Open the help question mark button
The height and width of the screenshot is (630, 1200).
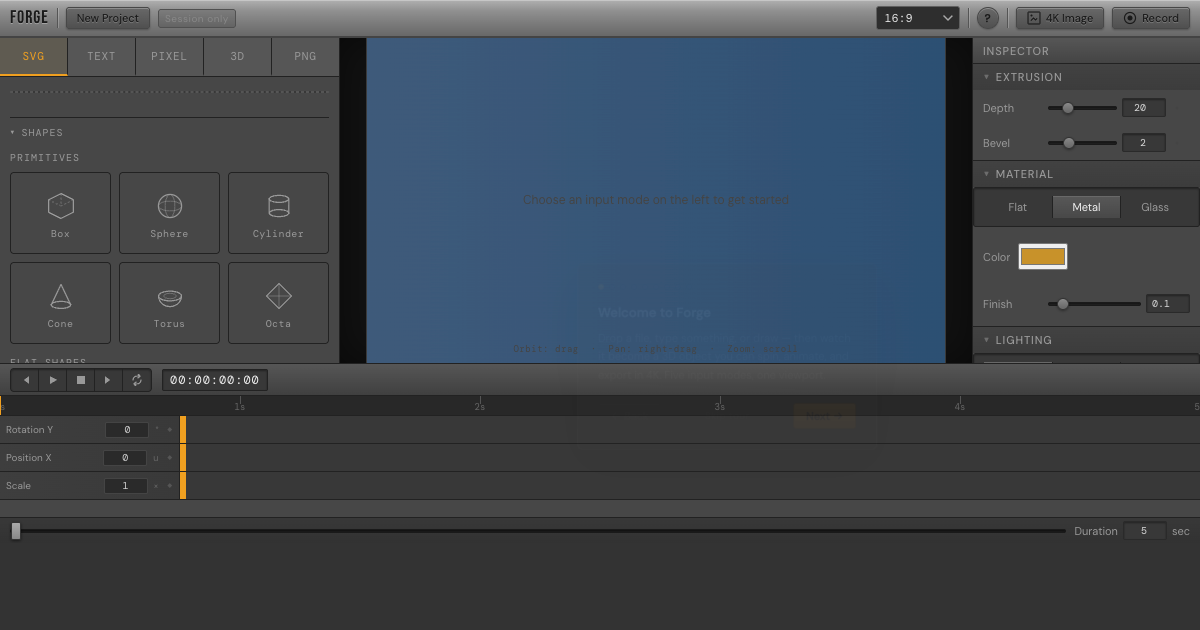987,18
